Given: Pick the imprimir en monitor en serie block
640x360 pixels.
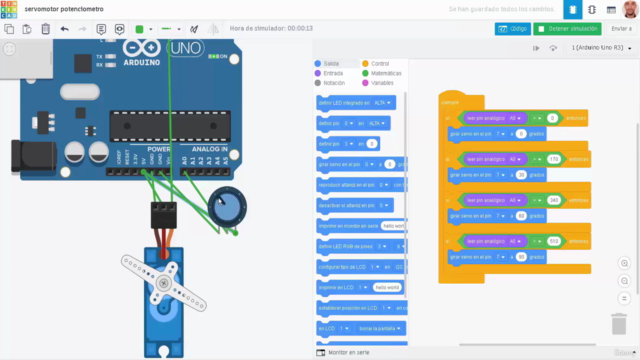Looking at the screenshot, I should click(361, 226).
